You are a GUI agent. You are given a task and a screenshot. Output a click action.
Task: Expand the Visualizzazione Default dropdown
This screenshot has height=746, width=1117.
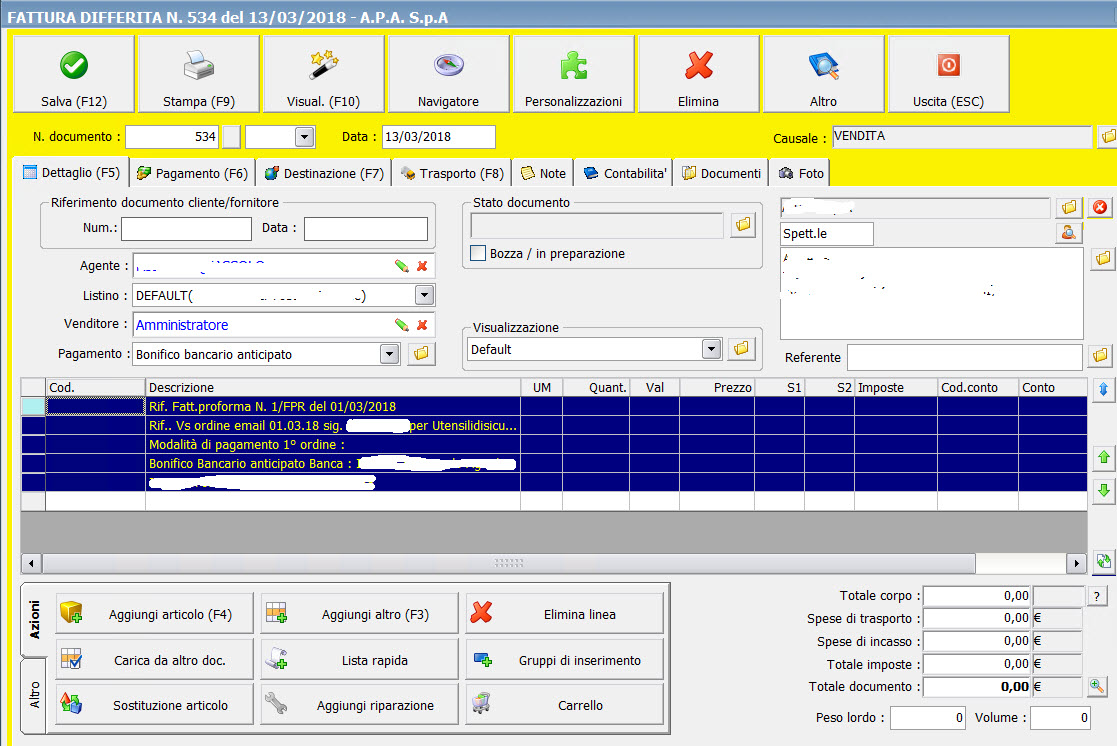click(711, 348)
